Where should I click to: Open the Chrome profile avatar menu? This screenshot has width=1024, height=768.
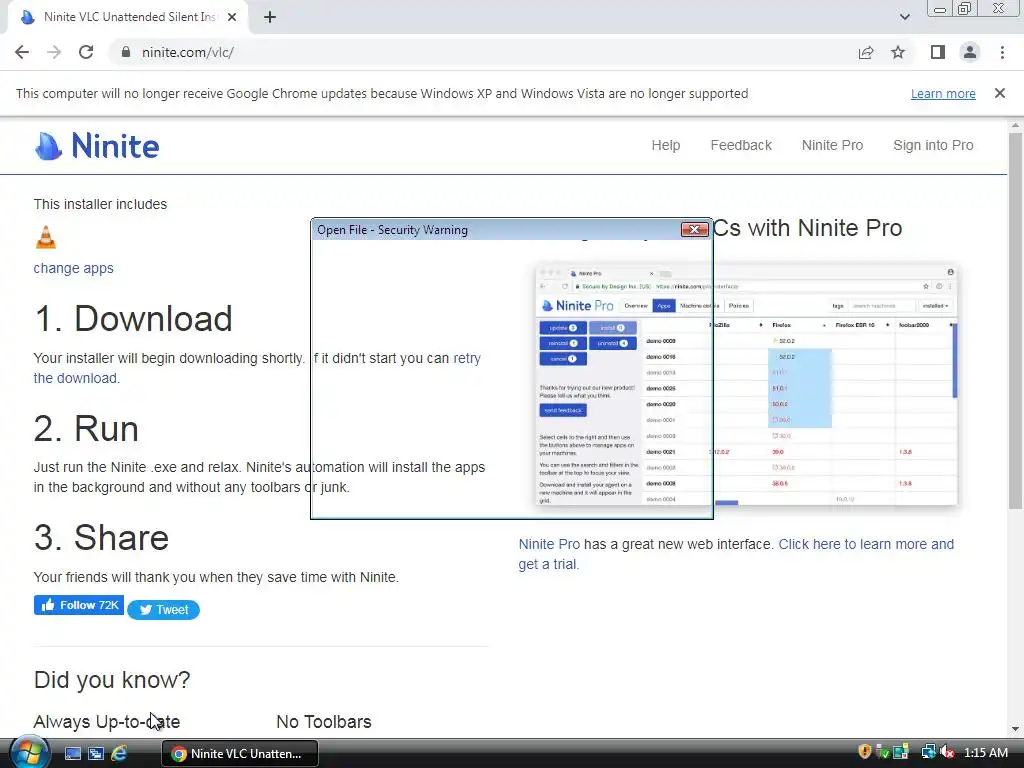(970, 52)
